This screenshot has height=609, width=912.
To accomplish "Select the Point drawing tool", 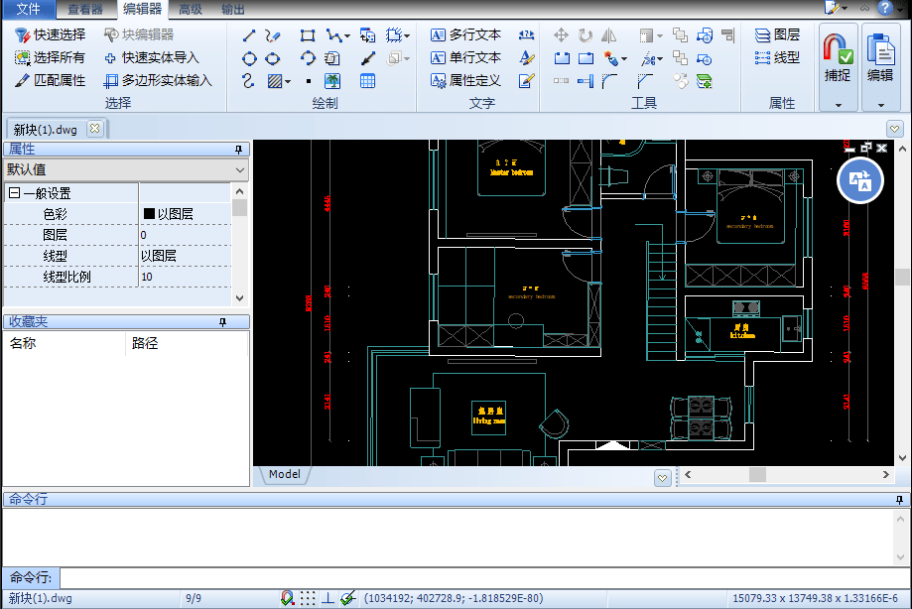I will (x=308, y=81).
